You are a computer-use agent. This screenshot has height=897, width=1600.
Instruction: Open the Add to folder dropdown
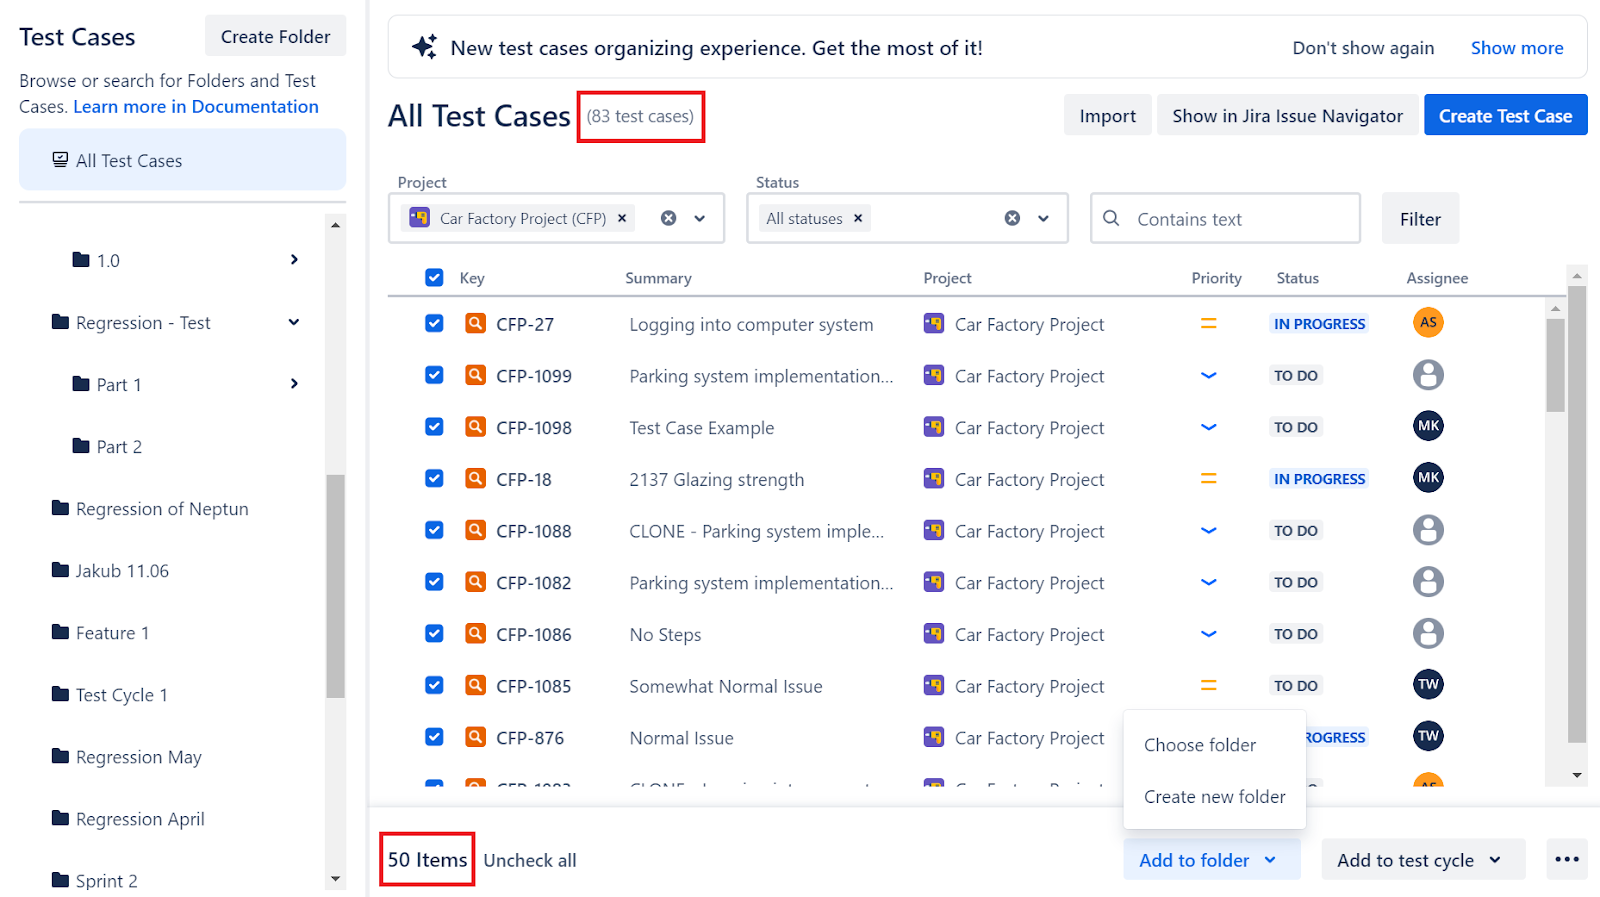tap(1212, 859)
